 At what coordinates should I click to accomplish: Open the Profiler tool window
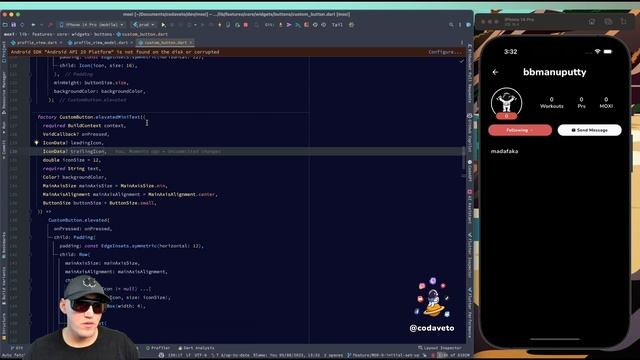[x=158, y=348]
